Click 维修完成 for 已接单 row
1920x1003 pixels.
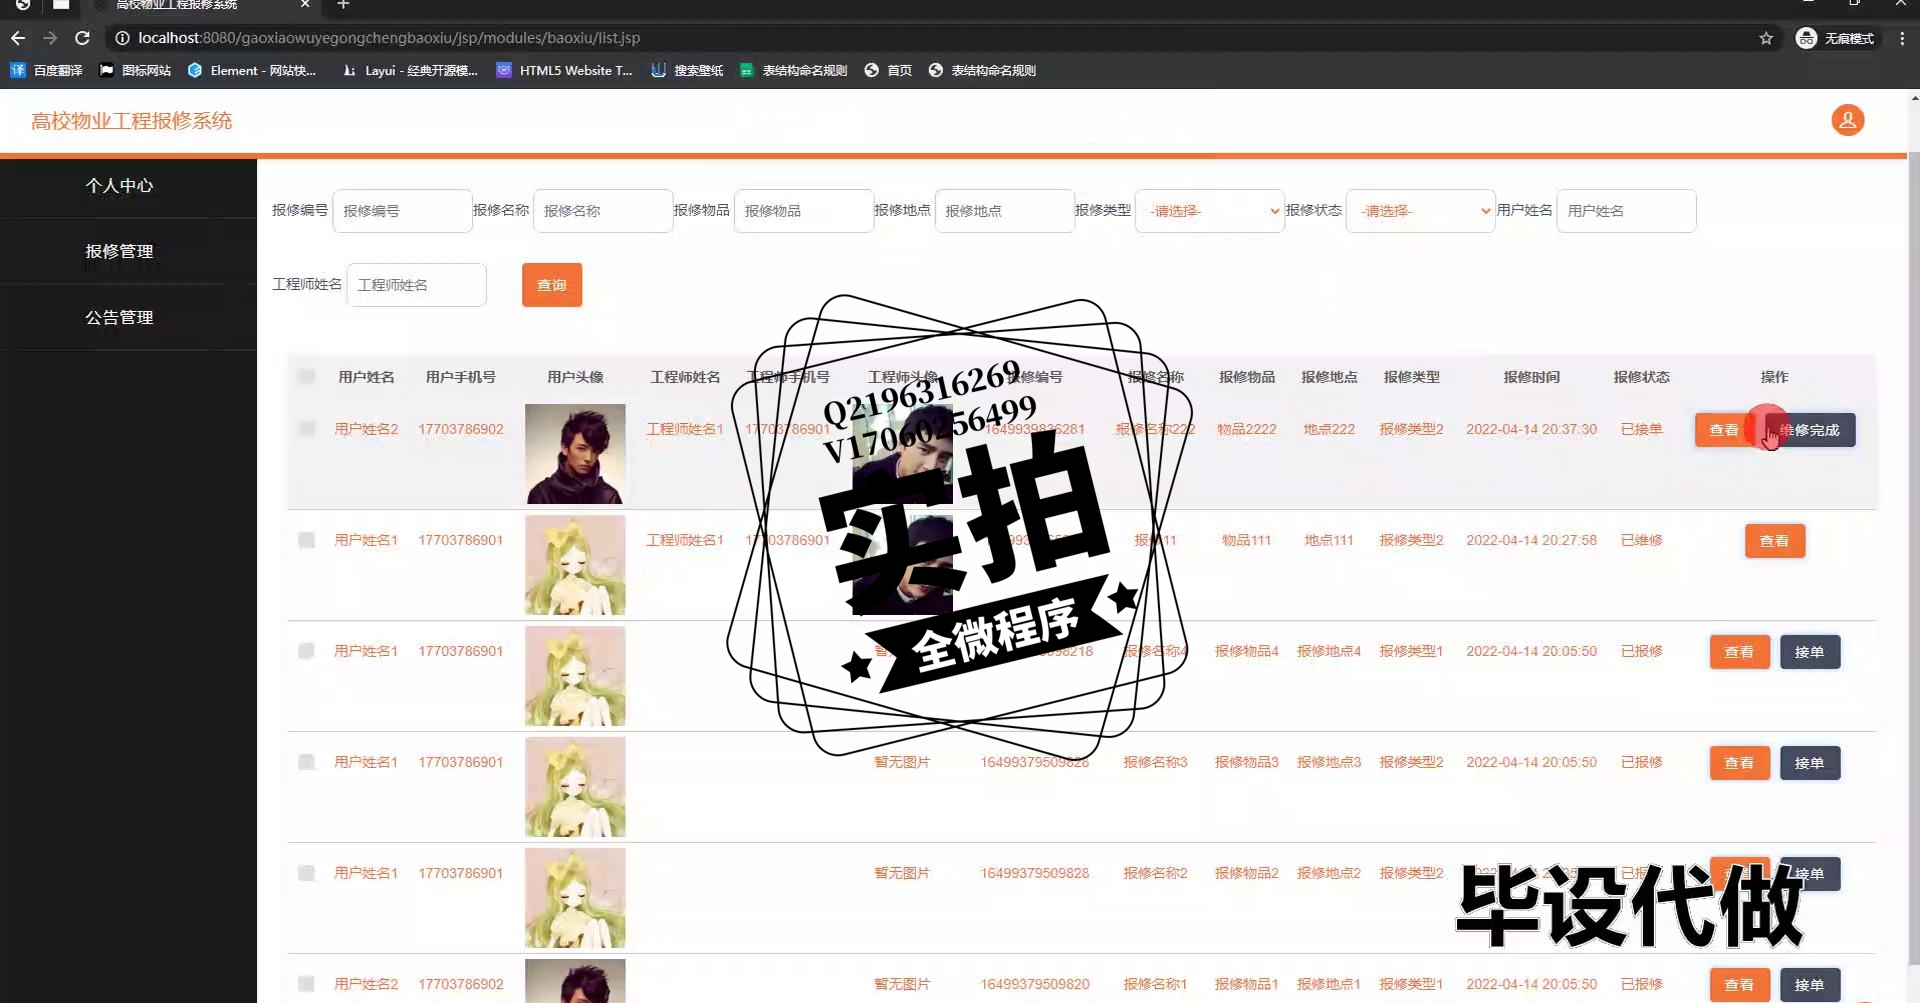click(x=1810, y=430)
